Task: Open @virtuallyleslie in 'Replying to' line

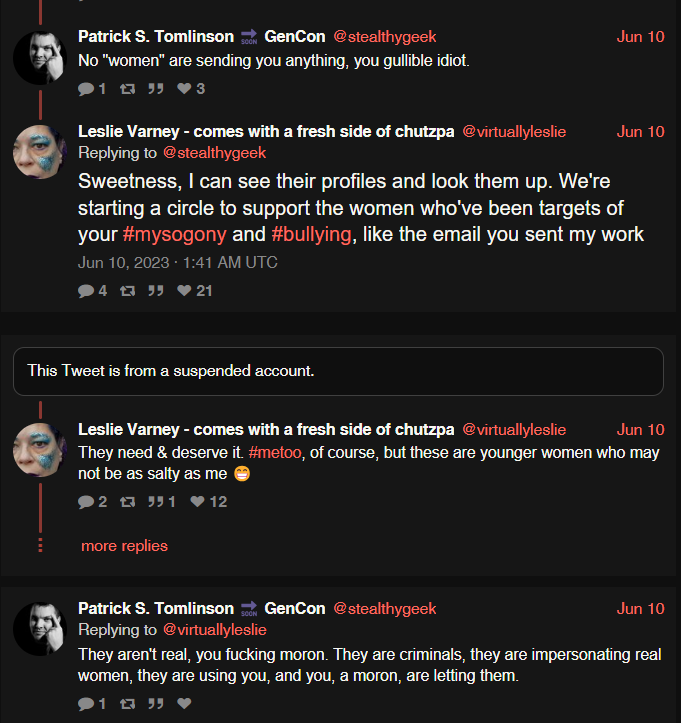Action: (215, 630)
